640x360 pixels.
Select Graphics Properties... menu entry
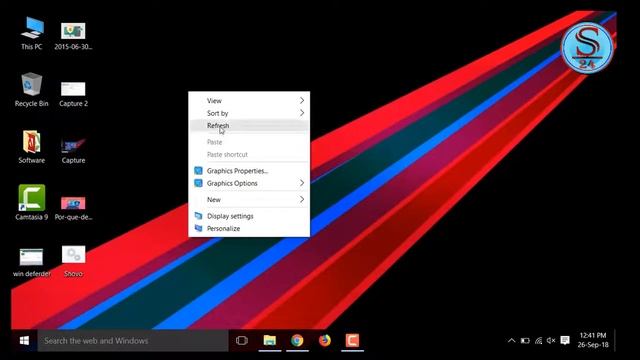pos(249,171)
